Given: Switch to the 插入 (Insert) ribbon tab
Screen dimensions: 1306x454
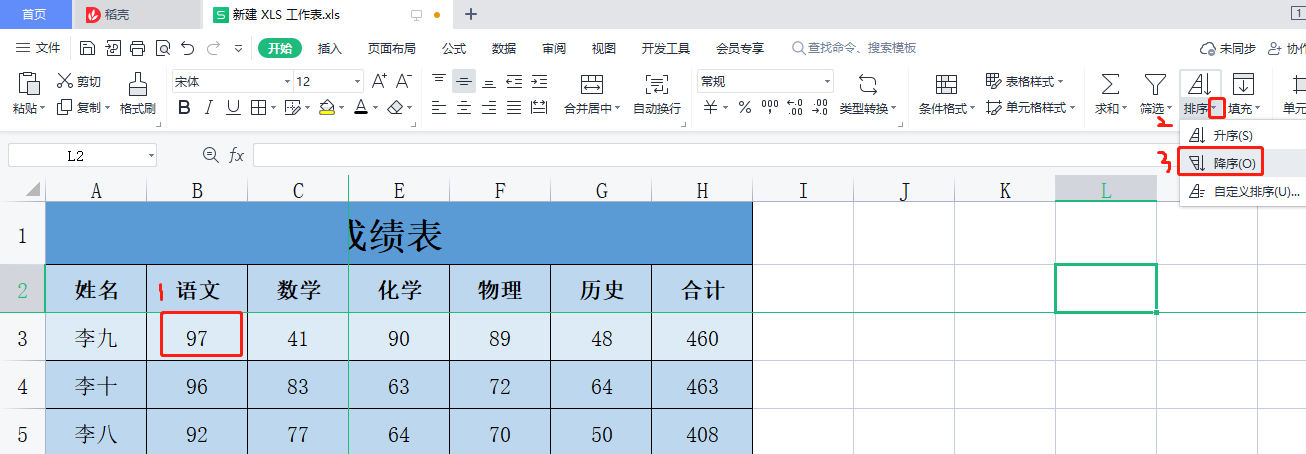Looking at the screenshot, I should click(330, 48).
